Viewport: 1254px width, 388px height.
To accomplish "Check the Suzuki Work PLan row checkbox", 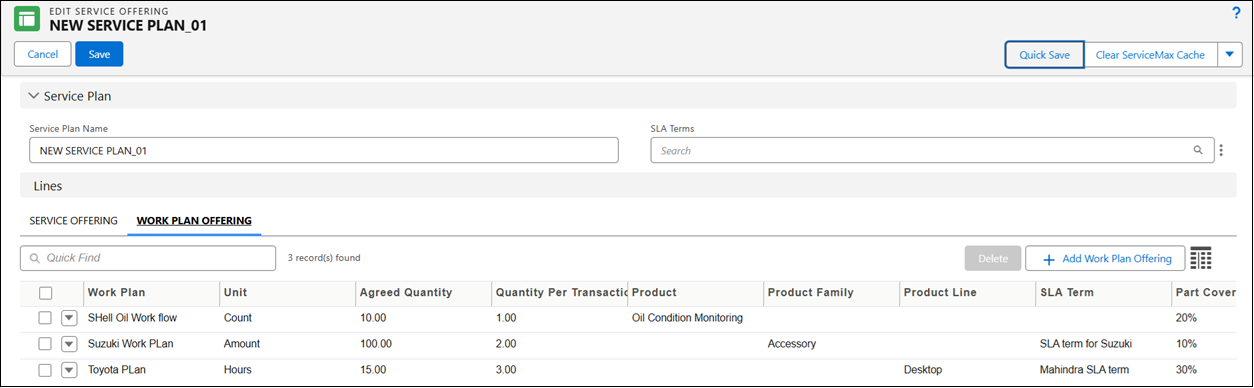I will (x=45, y=344).
